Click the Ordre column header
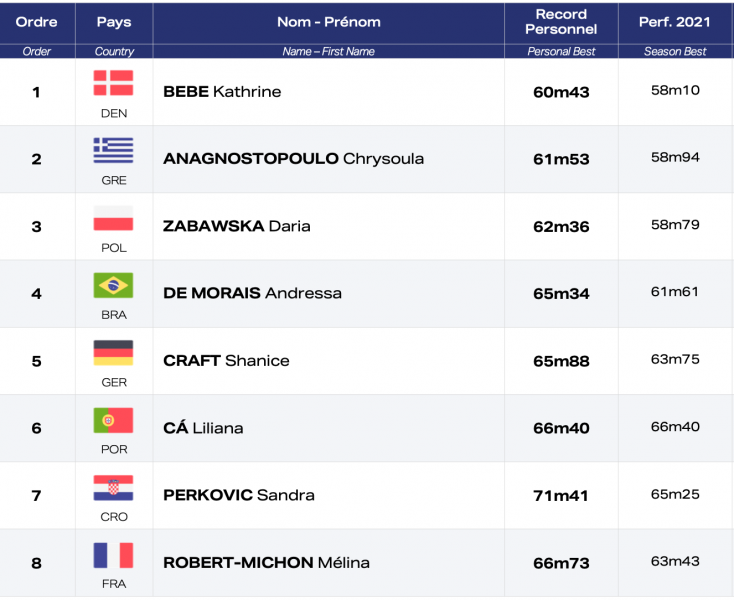 (x=37, y=21)
